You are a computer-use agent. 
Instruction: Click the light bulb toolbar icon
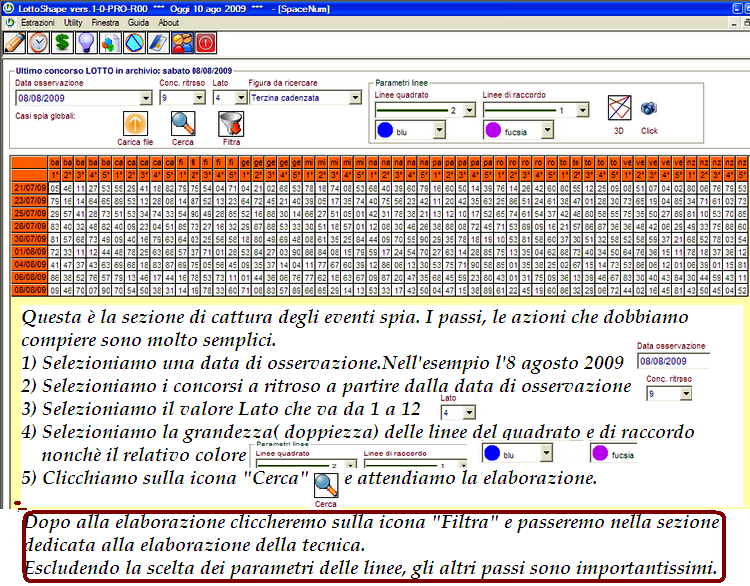(86, 43)
